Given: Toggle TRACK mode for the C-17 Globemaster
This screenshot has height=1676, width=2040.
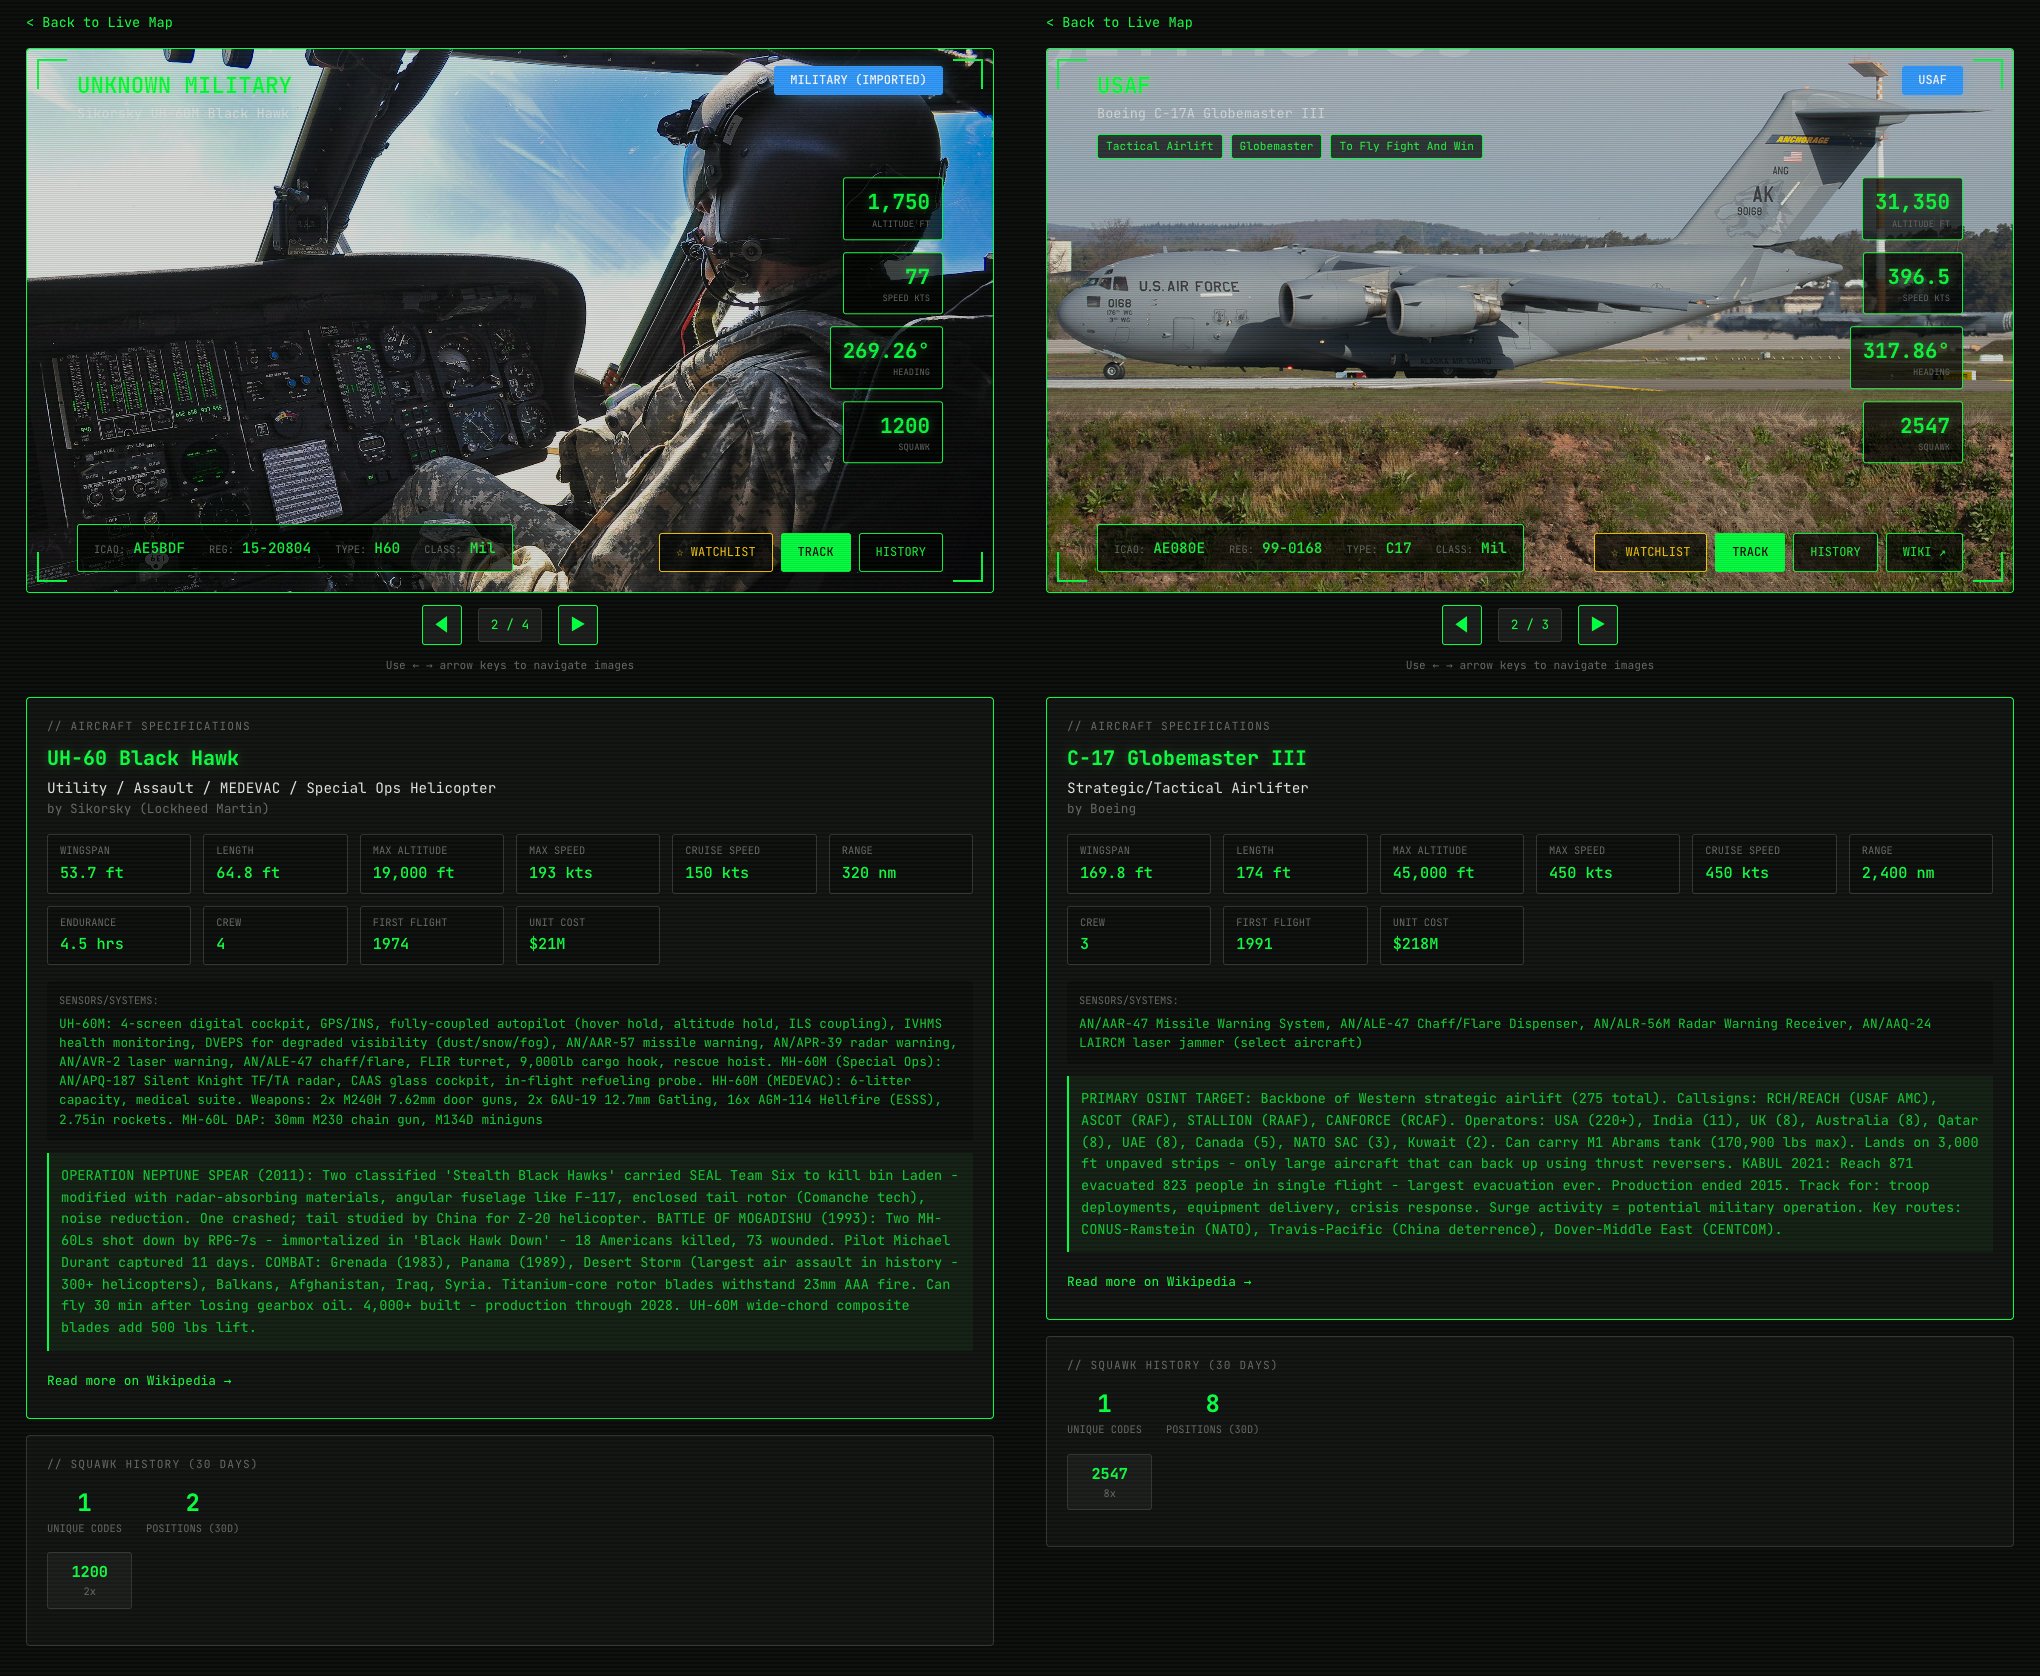Looking at the screenshot, I should (1750, 551).
